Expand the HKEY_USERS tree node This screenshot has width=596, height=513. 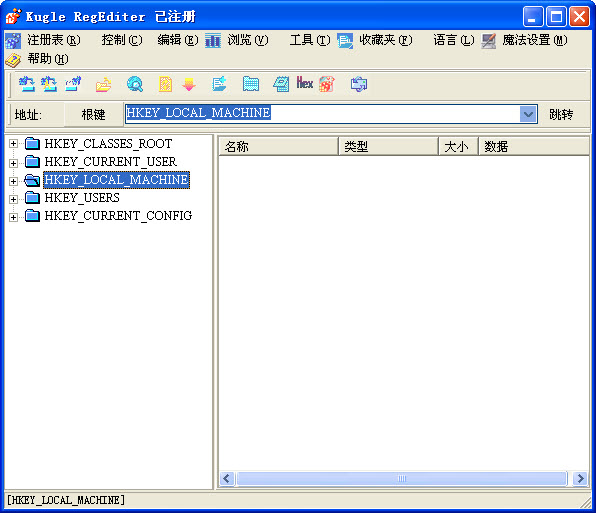click(13, 199)
